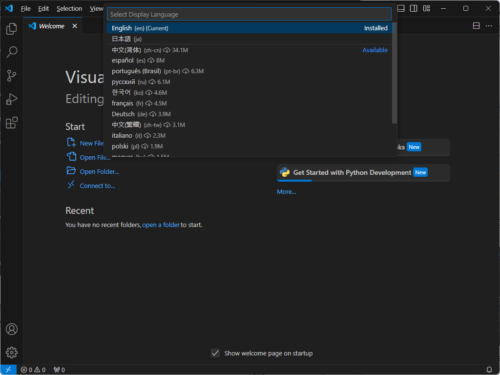Select español (es) language
Screen dimensions: 500x375
pos(249,60)
